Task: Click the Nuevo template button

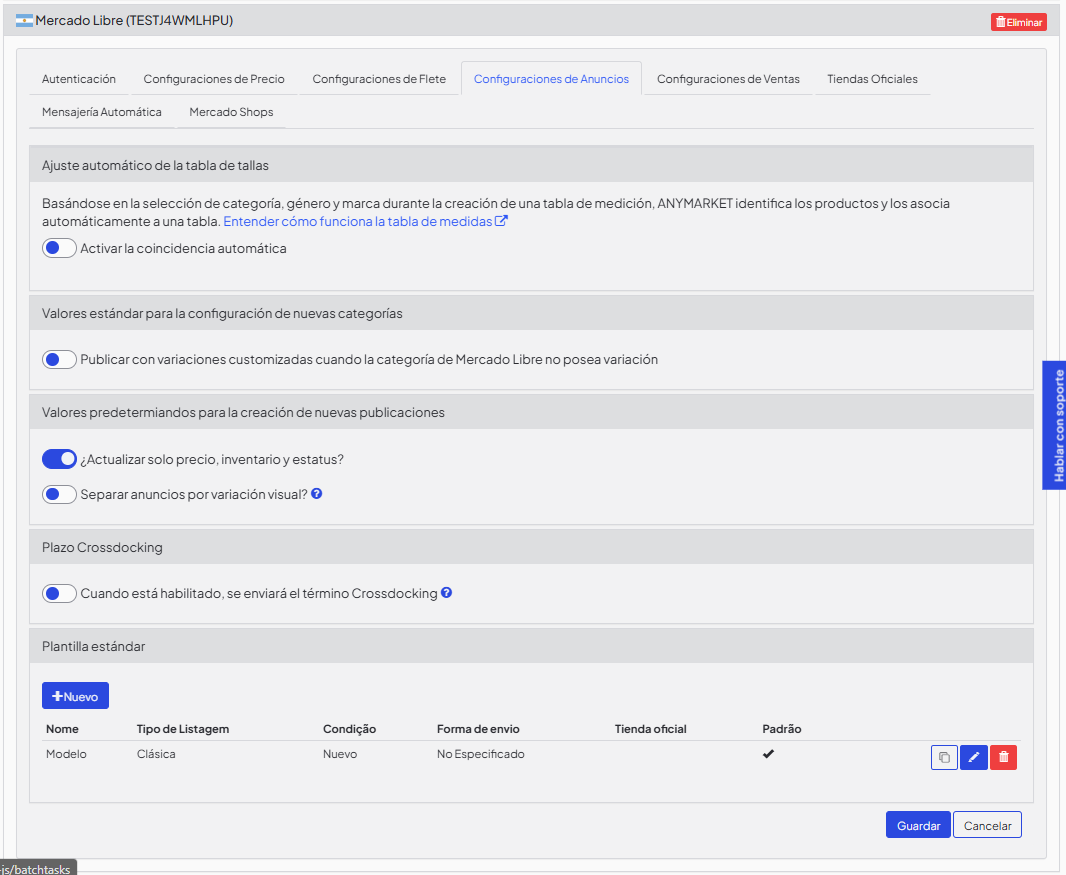Action: 75,696
